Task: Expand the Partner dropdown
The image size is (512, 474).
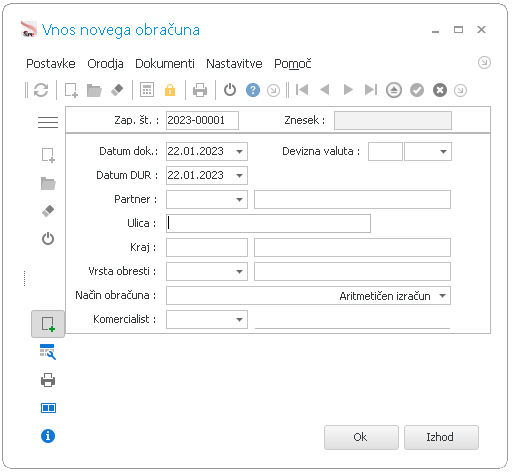Action: tap(239, 200)
